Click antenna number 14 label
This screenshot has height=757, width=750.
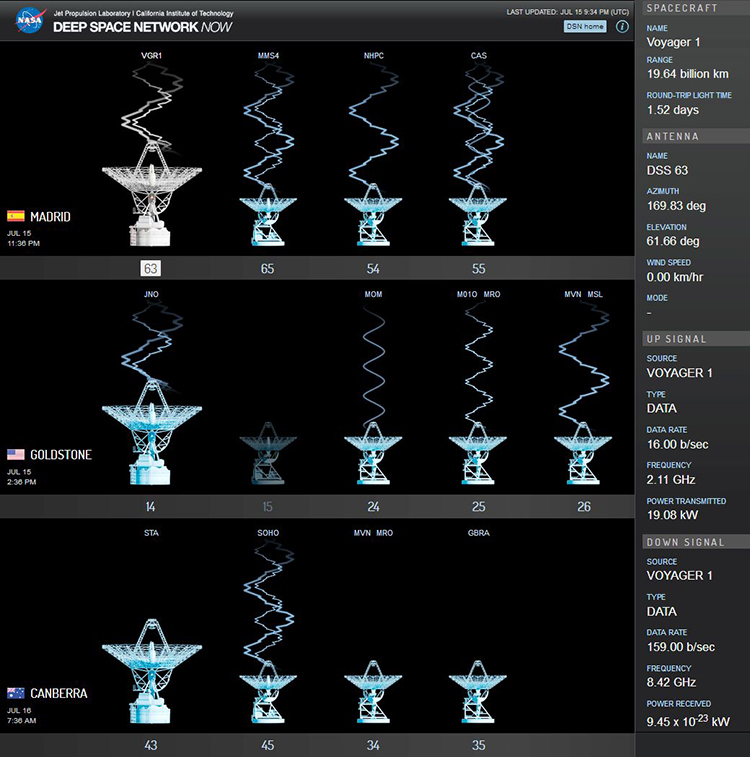tap(151, 507)
